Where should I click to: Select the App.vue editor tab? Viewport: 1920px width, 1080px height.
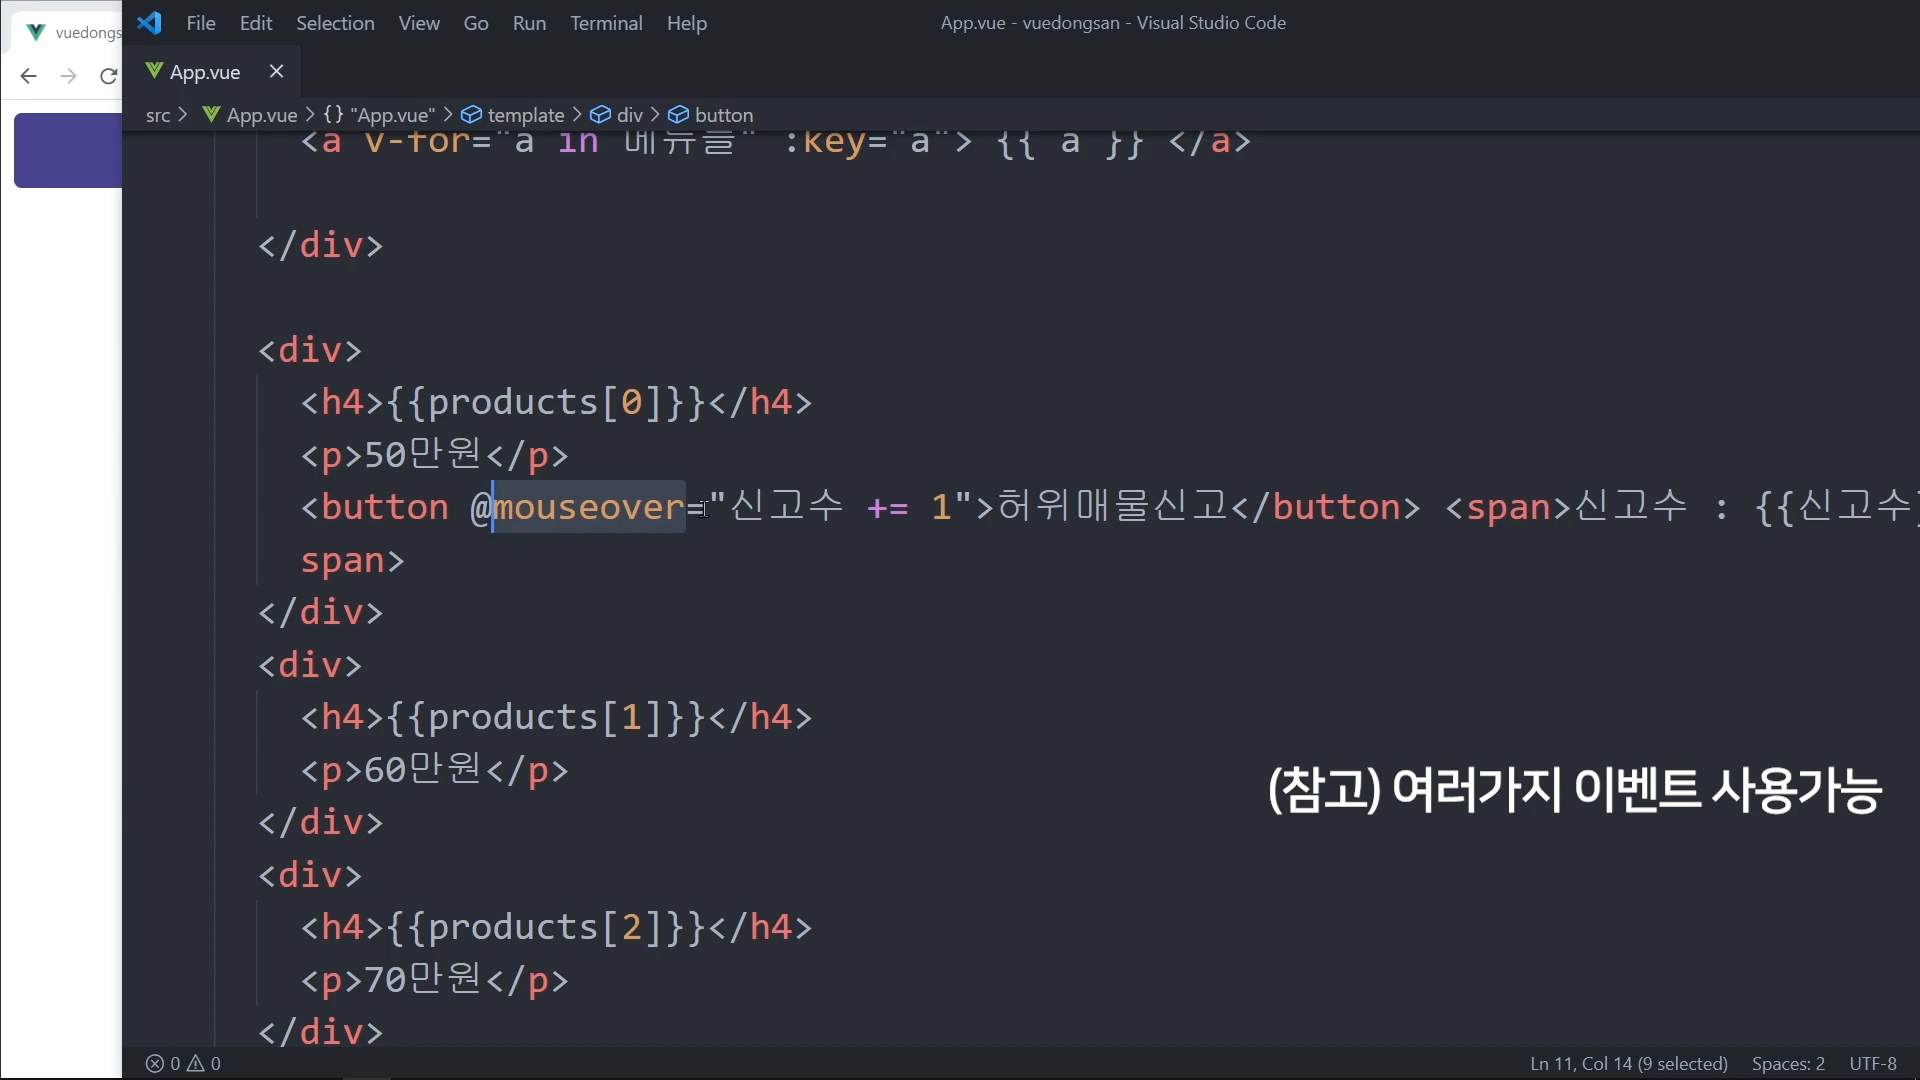(205, 72)
